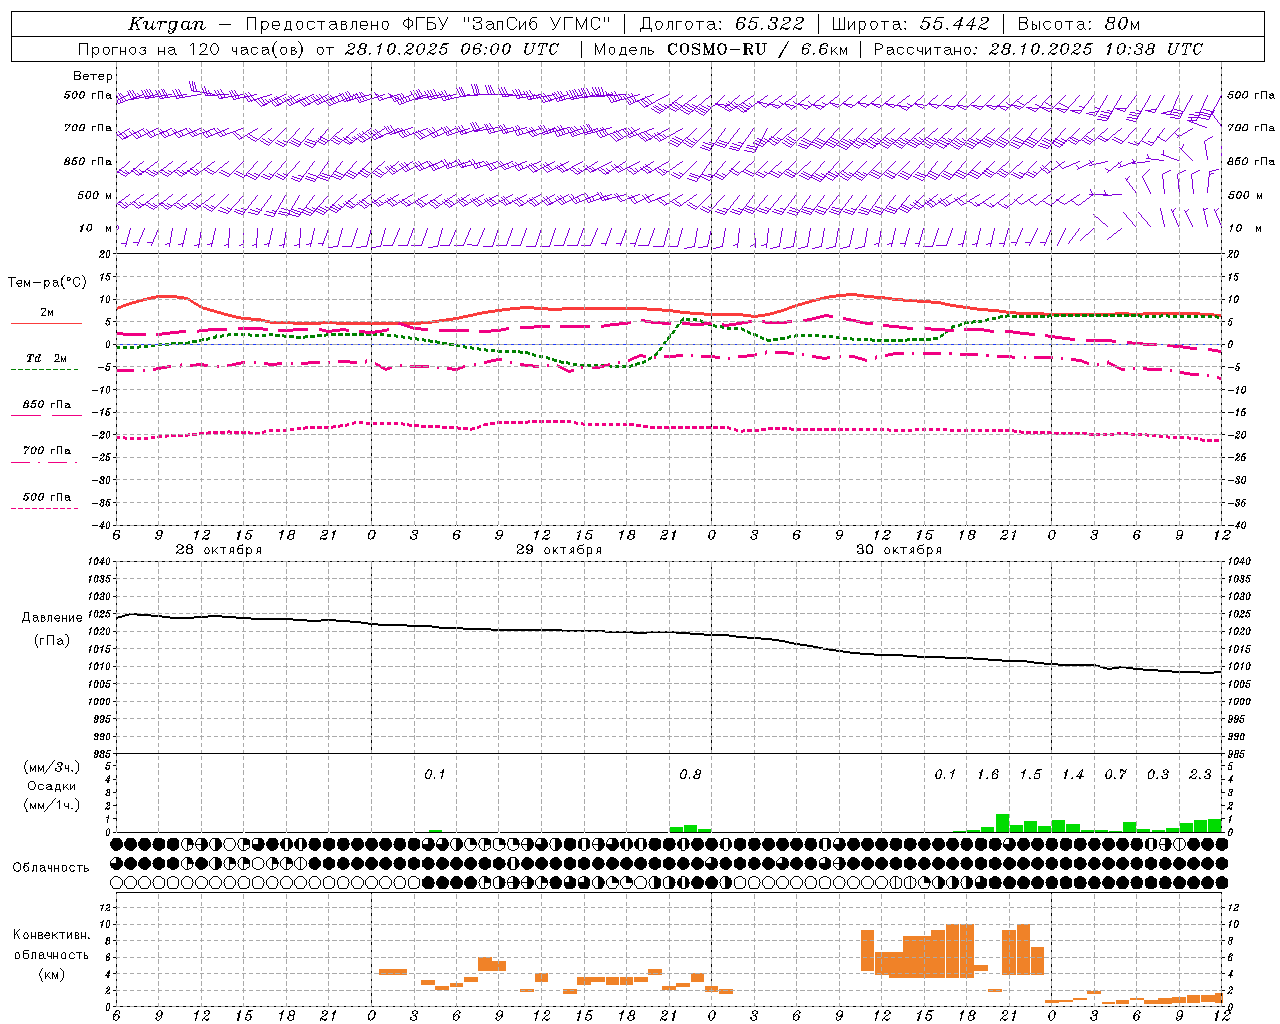1280x1024 pixels.
Task: Click the "Облачность" cloud cover label
Action: tap(51, 868)
